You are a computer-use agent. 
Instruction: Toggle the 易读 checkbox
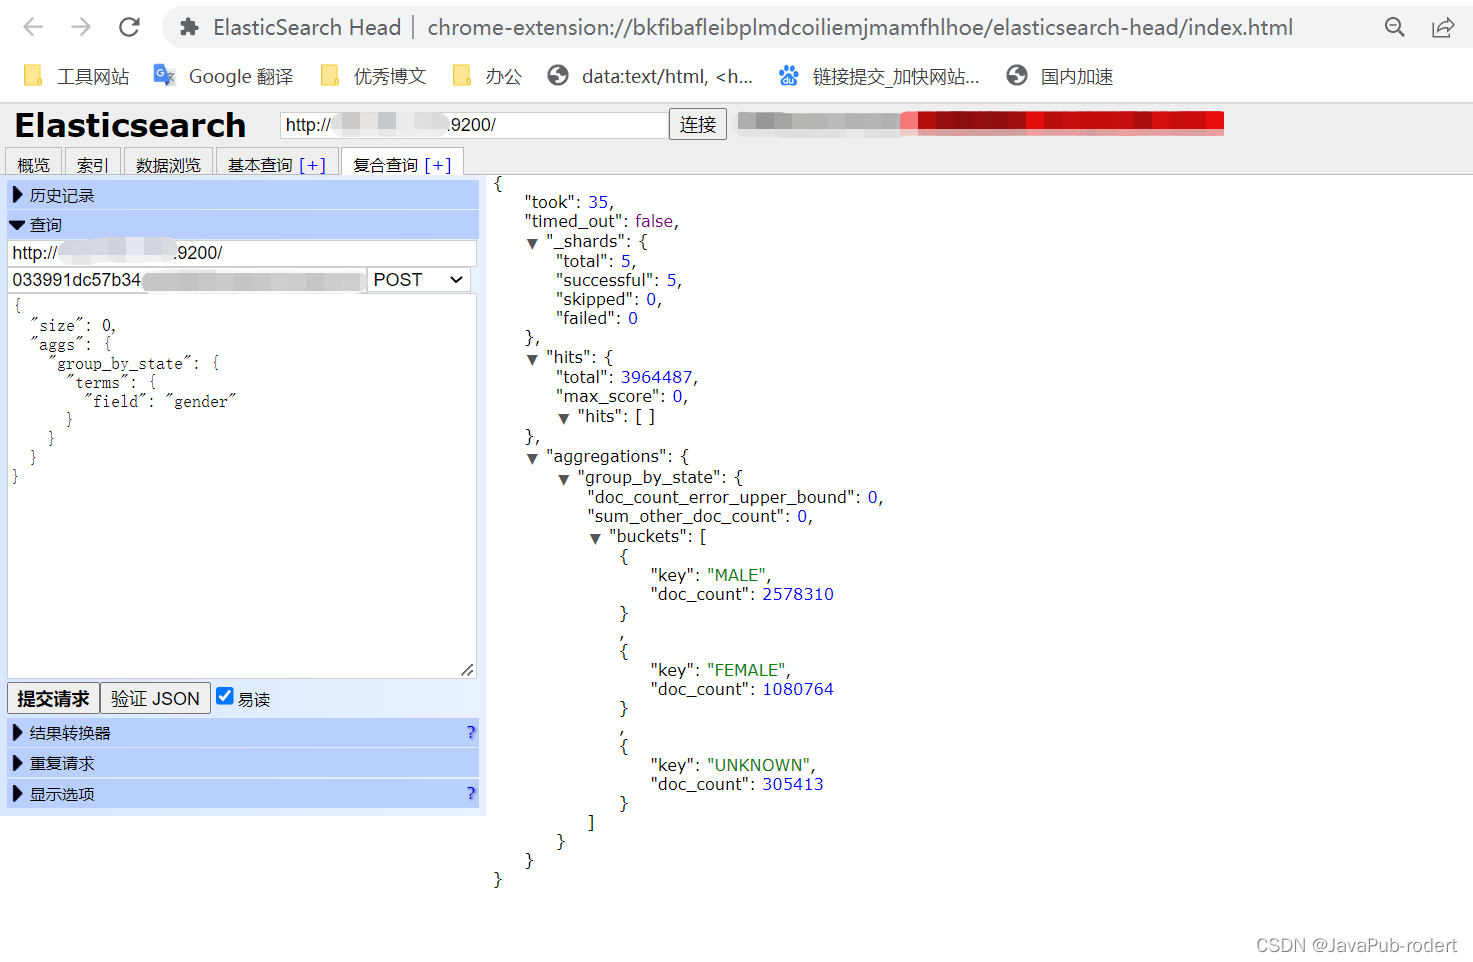[225, 696]
